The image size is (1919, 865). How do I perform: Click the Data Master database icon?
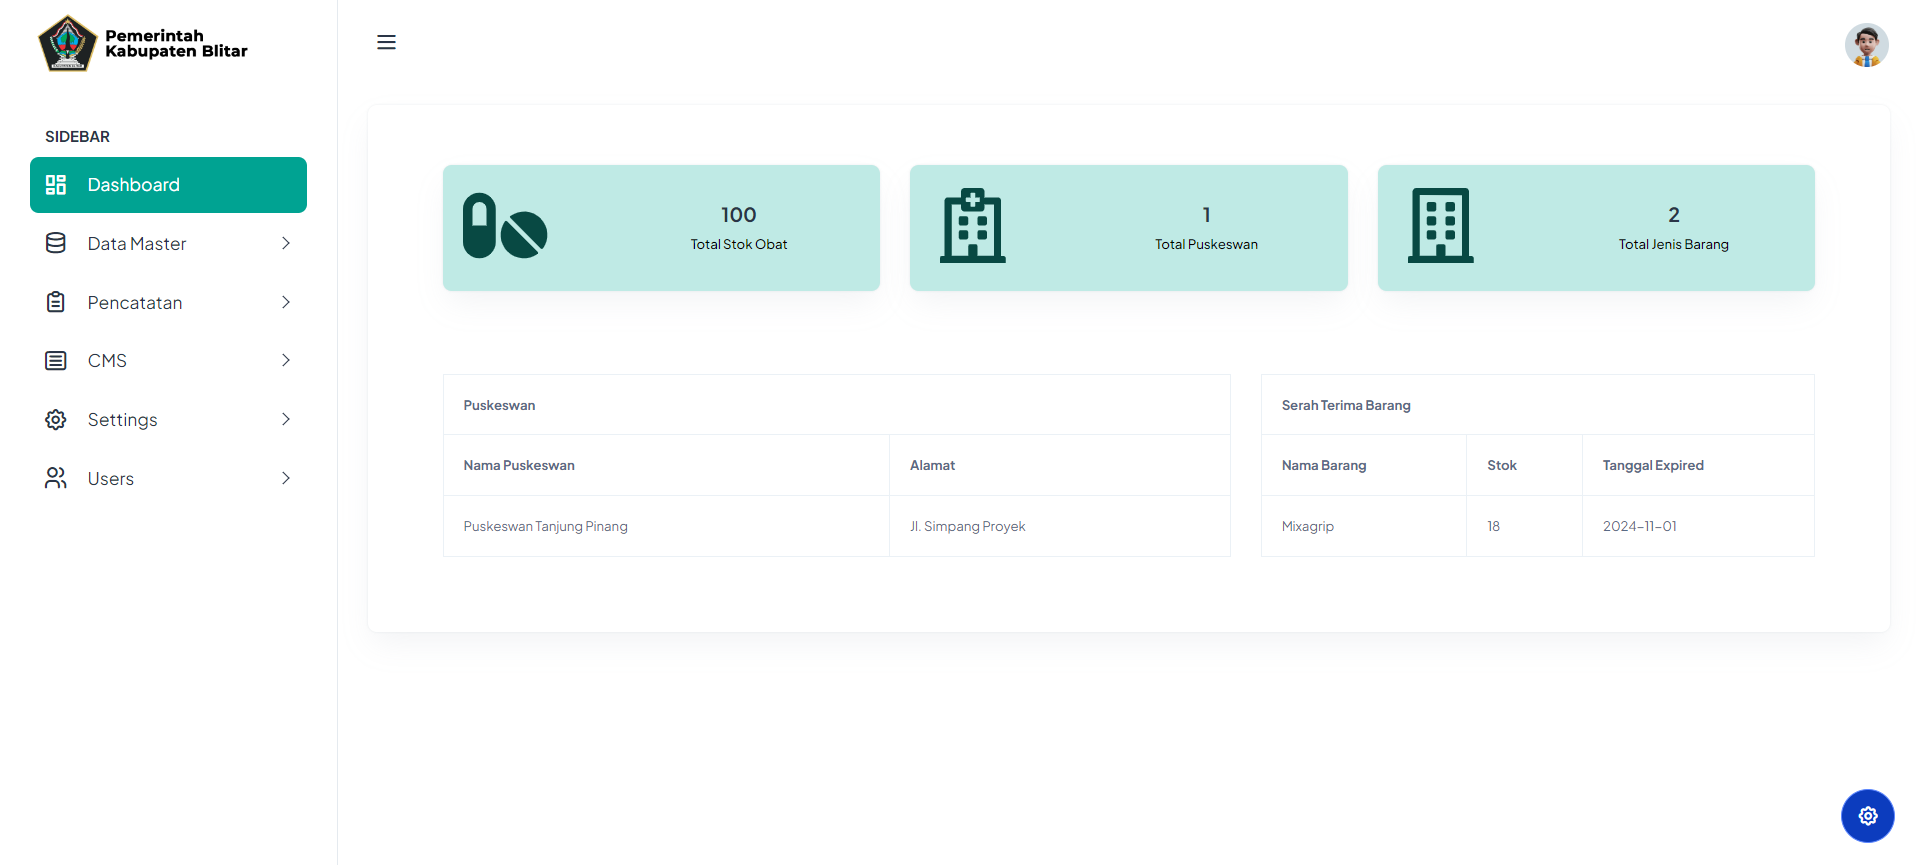click(56, 243)
